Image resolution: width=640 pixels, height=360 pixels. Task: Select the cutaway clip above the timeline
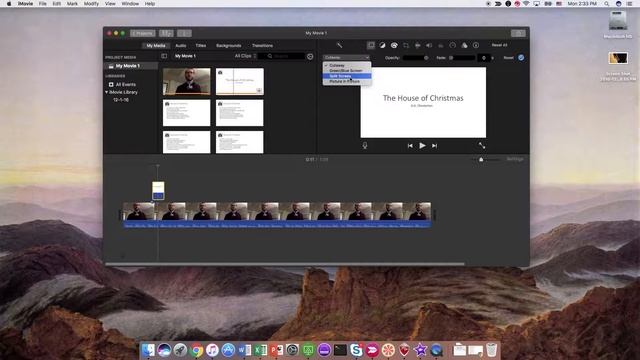[158, 191]
